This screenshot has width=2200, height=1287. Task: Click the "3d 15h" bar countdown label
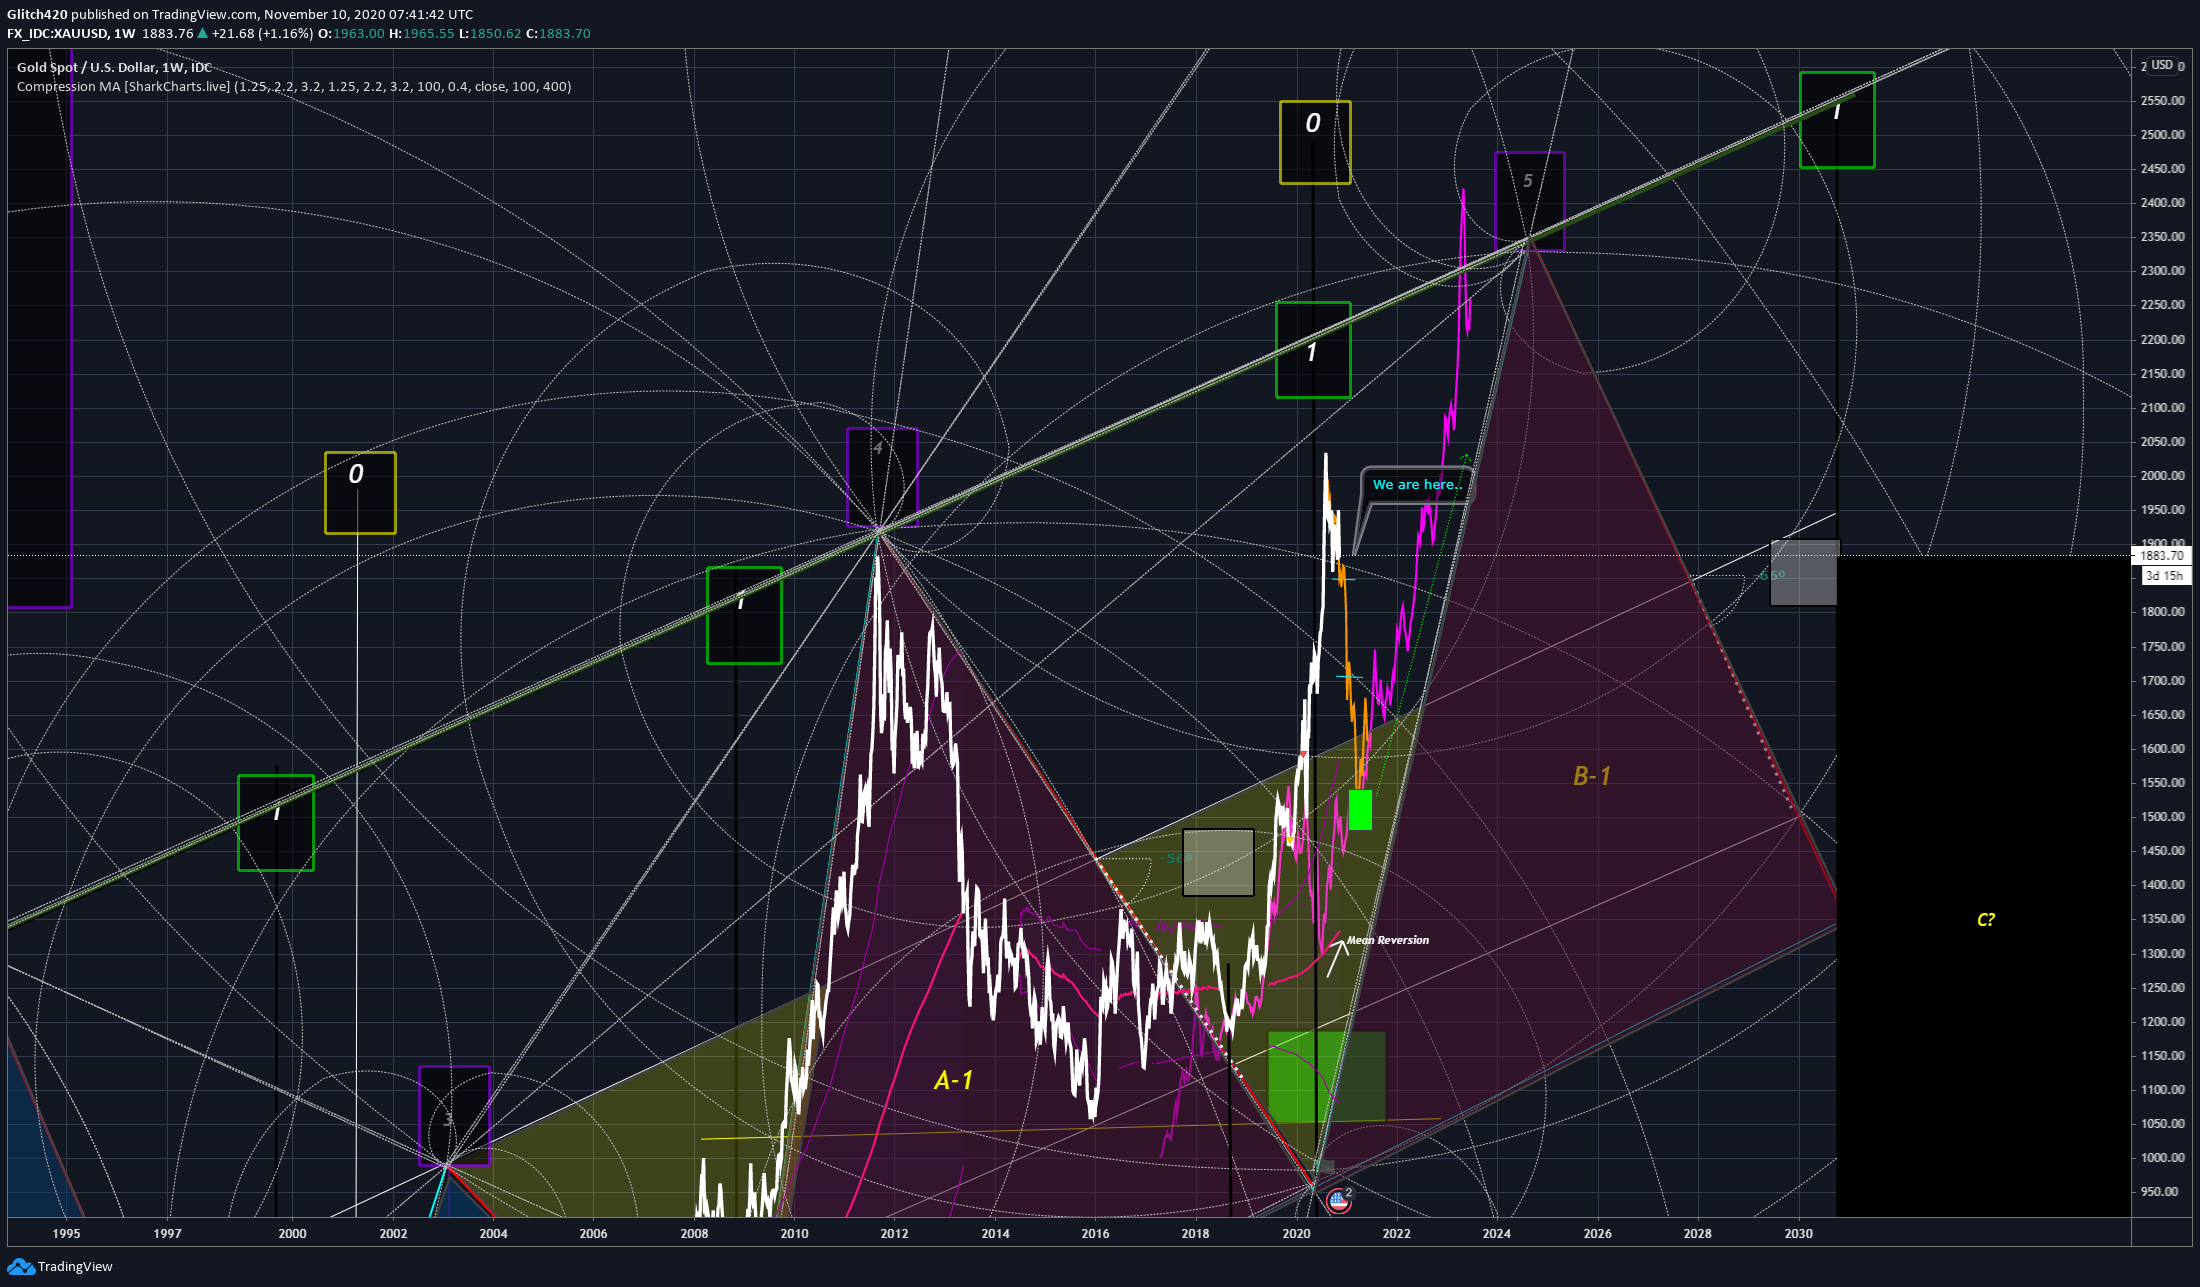[x=2164, y=576]
